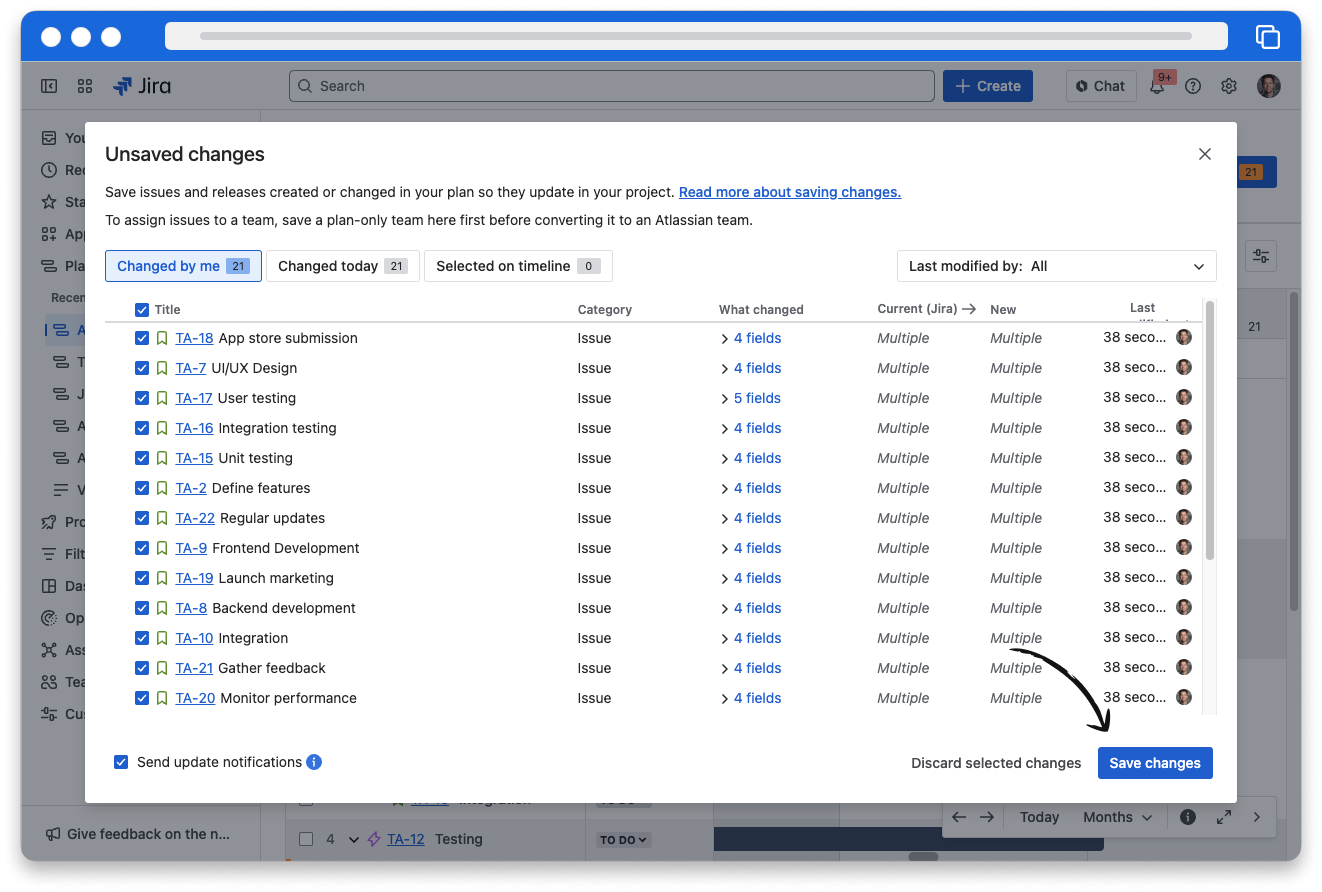Toggle the sidebar collapse icon
The image size is (1322, 892).
click(49, 86)
